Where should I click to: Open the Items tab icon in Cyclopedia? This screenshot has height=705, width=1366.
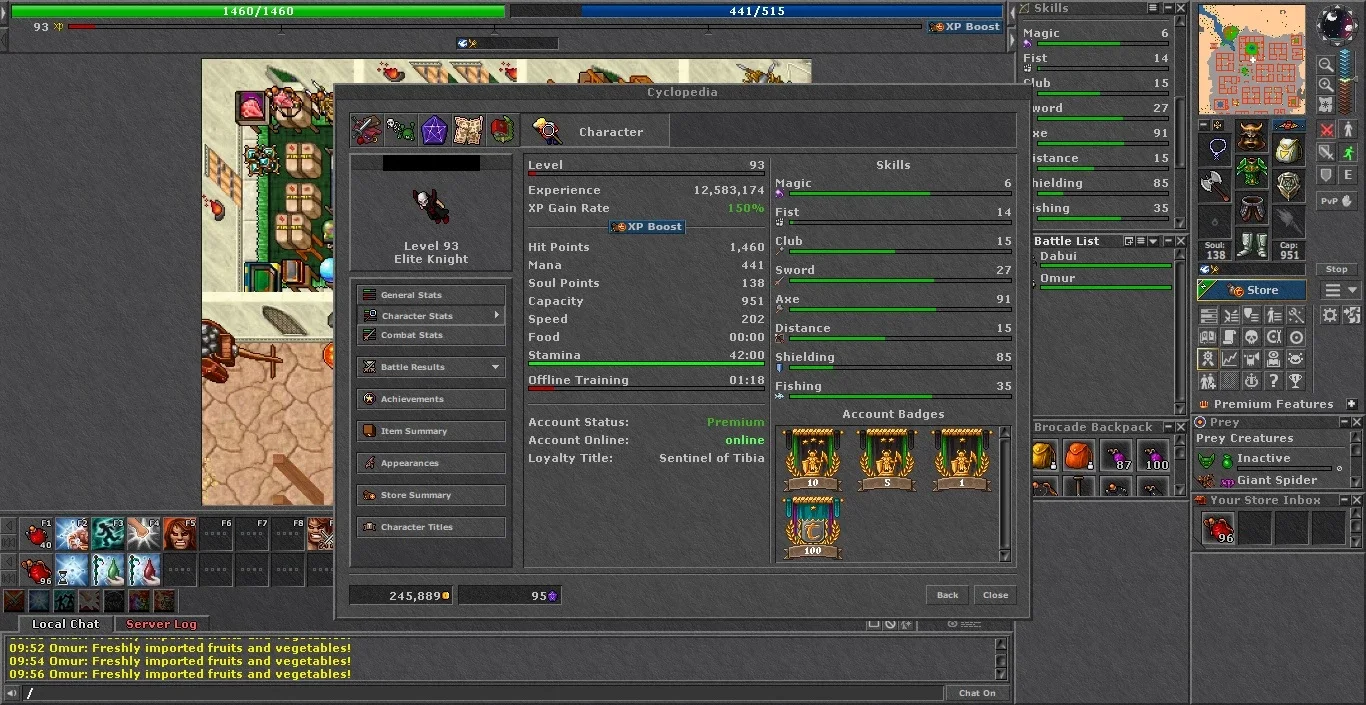click(x=367, y=131)
